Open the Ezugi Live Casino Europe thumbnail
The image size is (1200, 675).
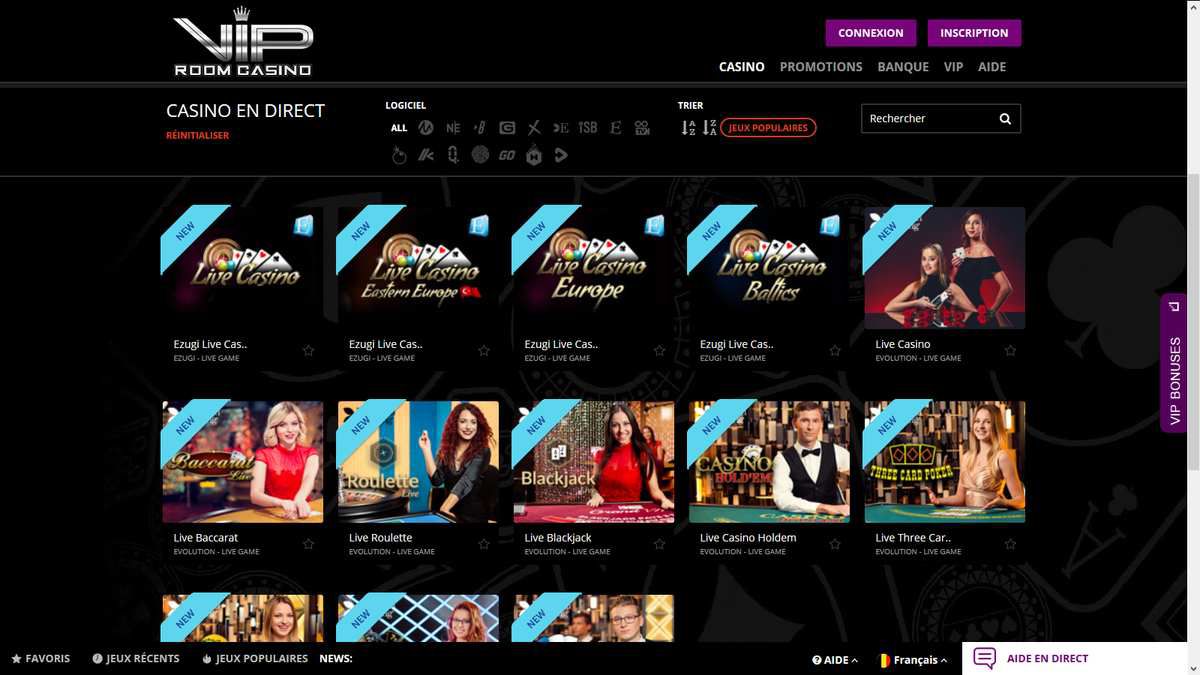point(594,268)
